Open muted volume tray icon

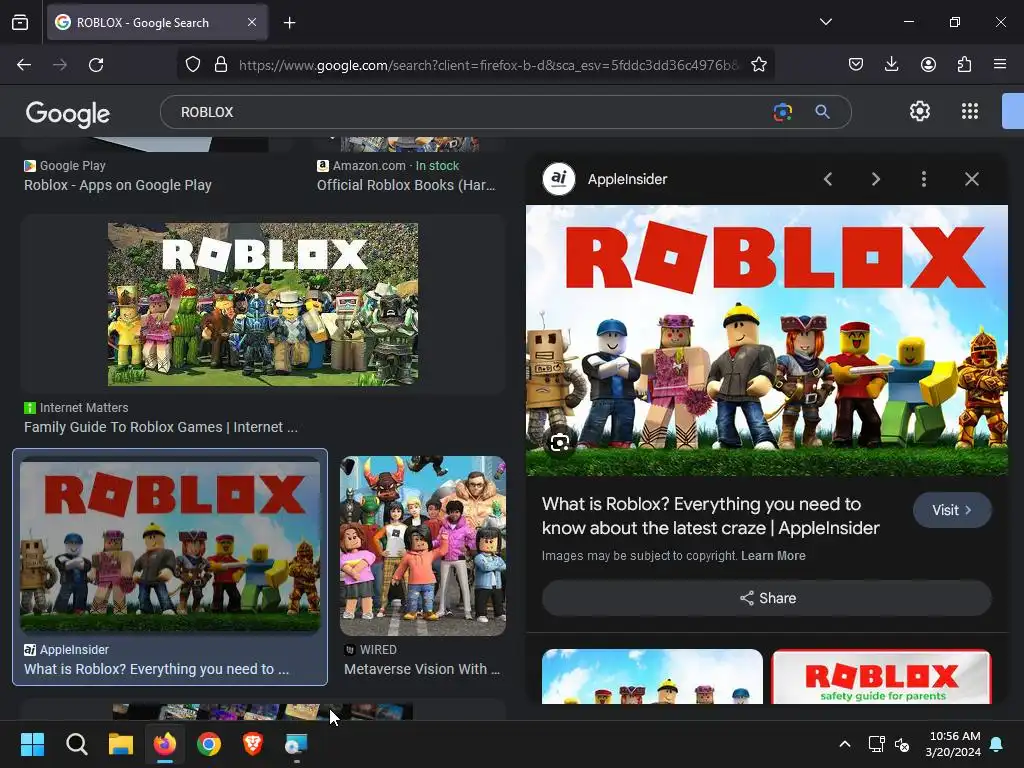click(x=902, y=744)
